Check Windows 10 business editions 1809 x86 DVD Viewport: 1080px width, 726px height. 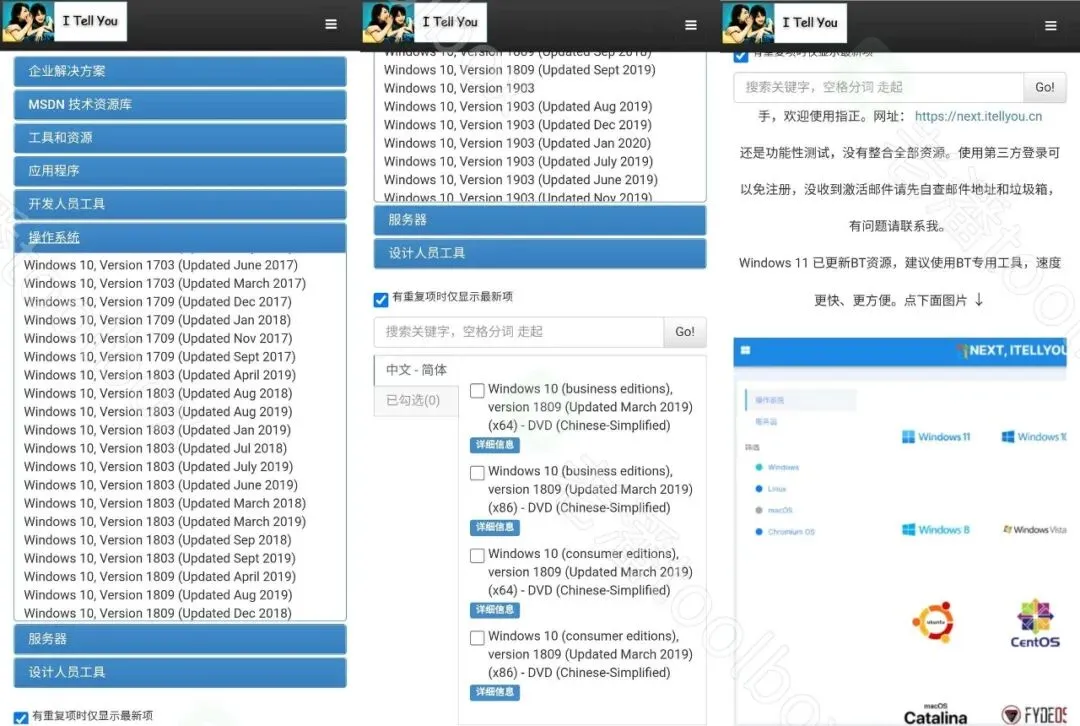(477, 473)
